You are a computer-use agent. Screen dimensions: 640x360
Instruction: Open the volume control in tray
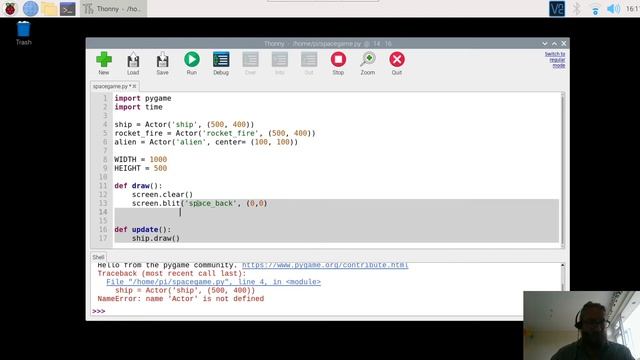(613, 9)
